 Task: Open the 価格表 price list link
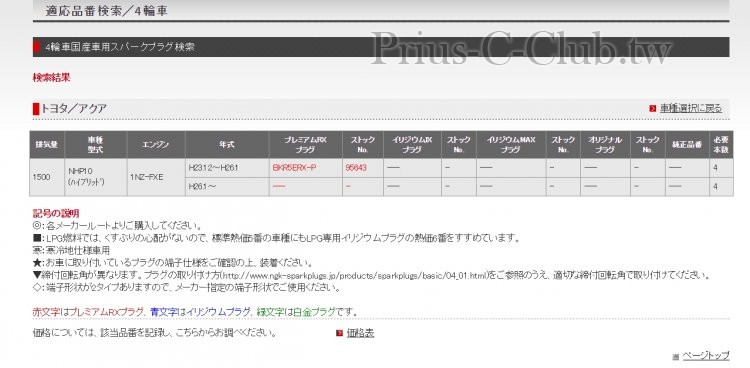coord(360,333)
